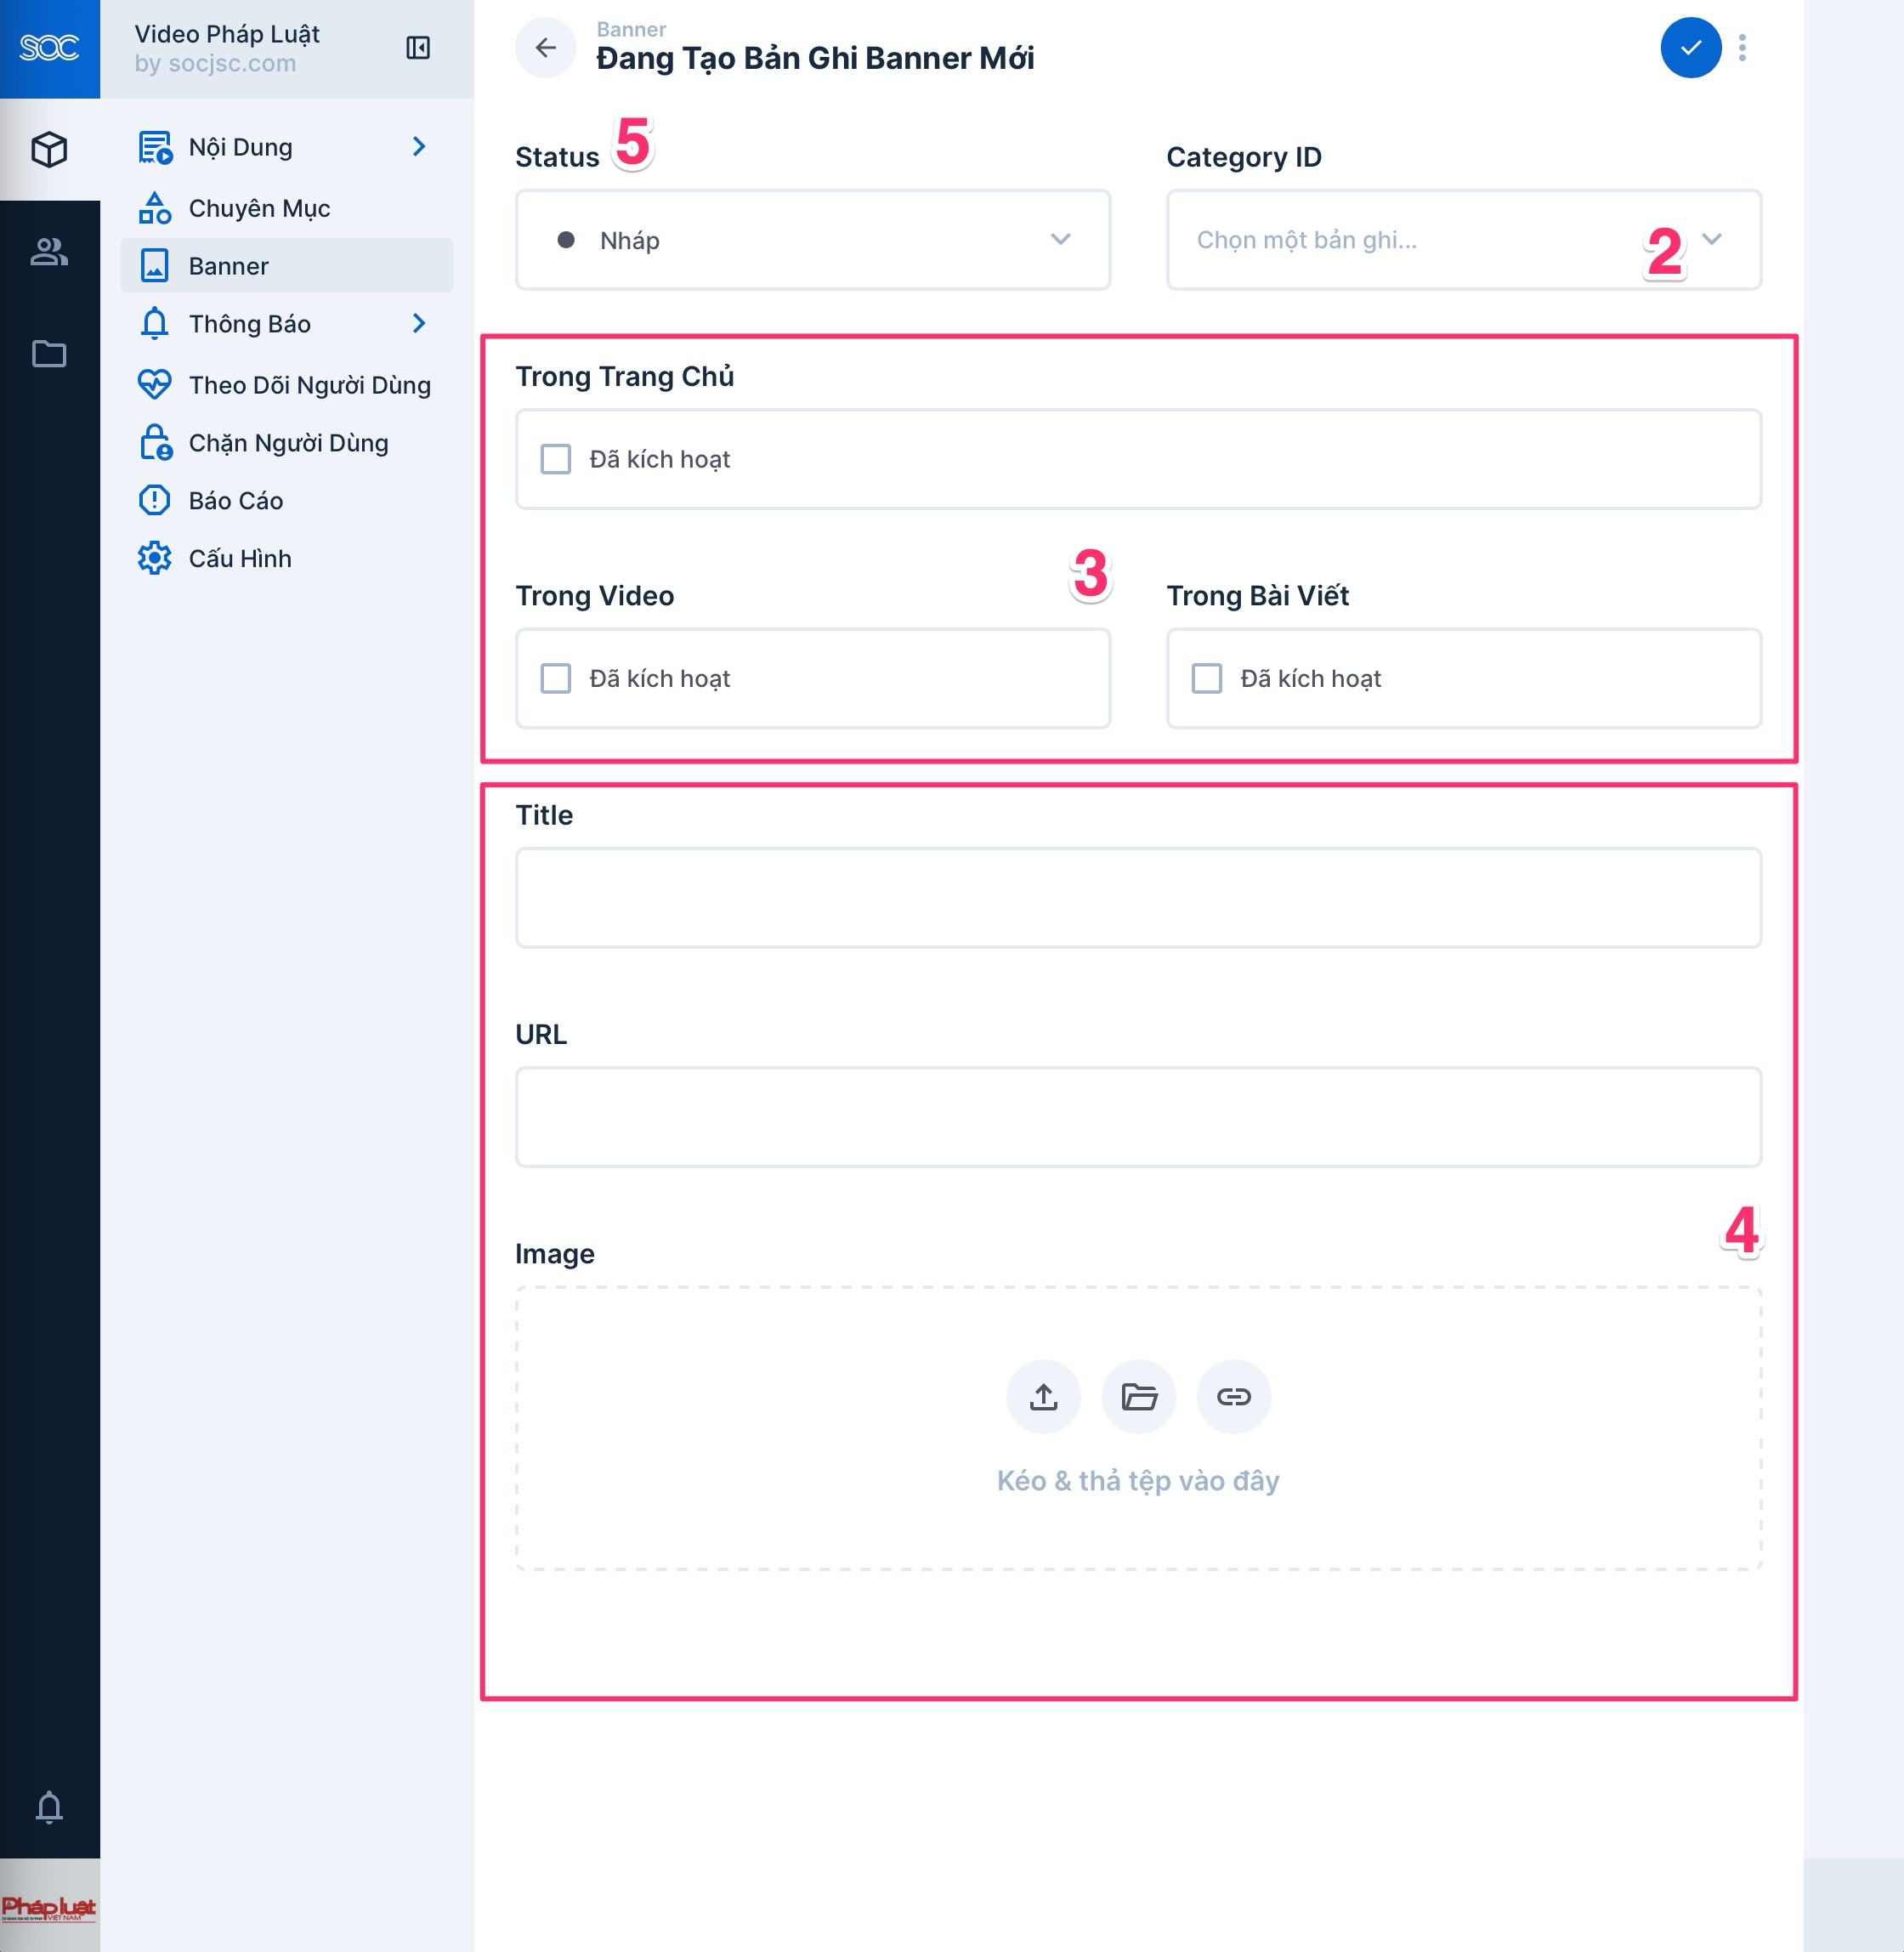Open the three-dot more options menu
1904x1952 pixels.
[x=1742, y=48]
